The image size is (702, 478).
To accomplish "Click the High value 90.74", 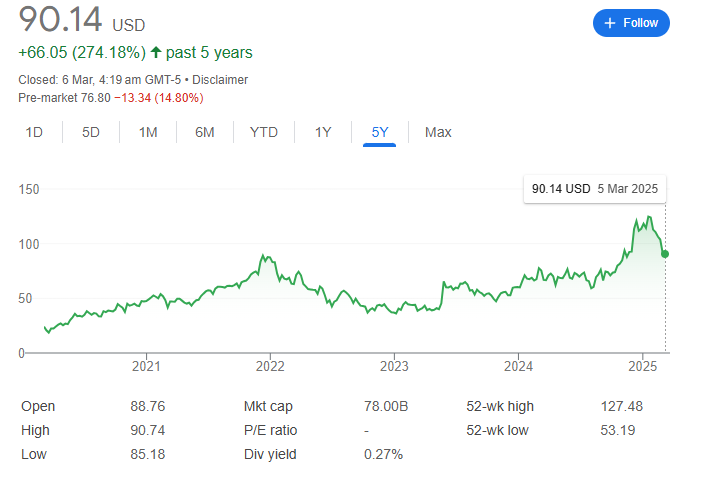I will [148, 430].
